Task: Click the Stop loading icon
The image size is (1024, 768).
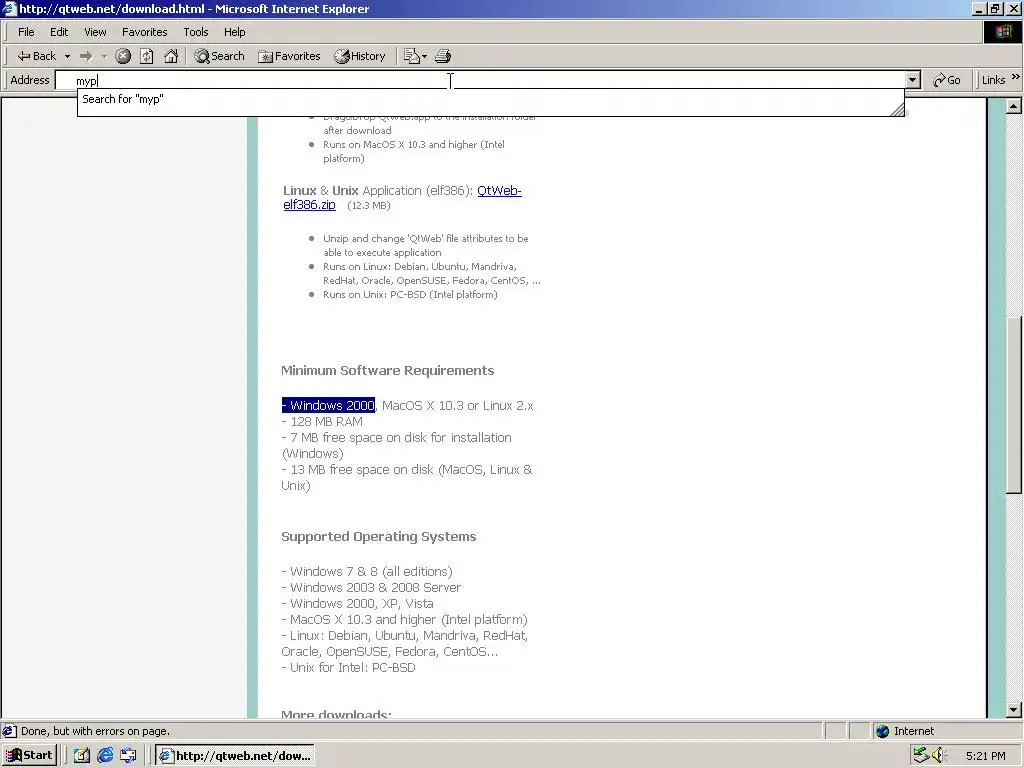Action: (123, 56)
